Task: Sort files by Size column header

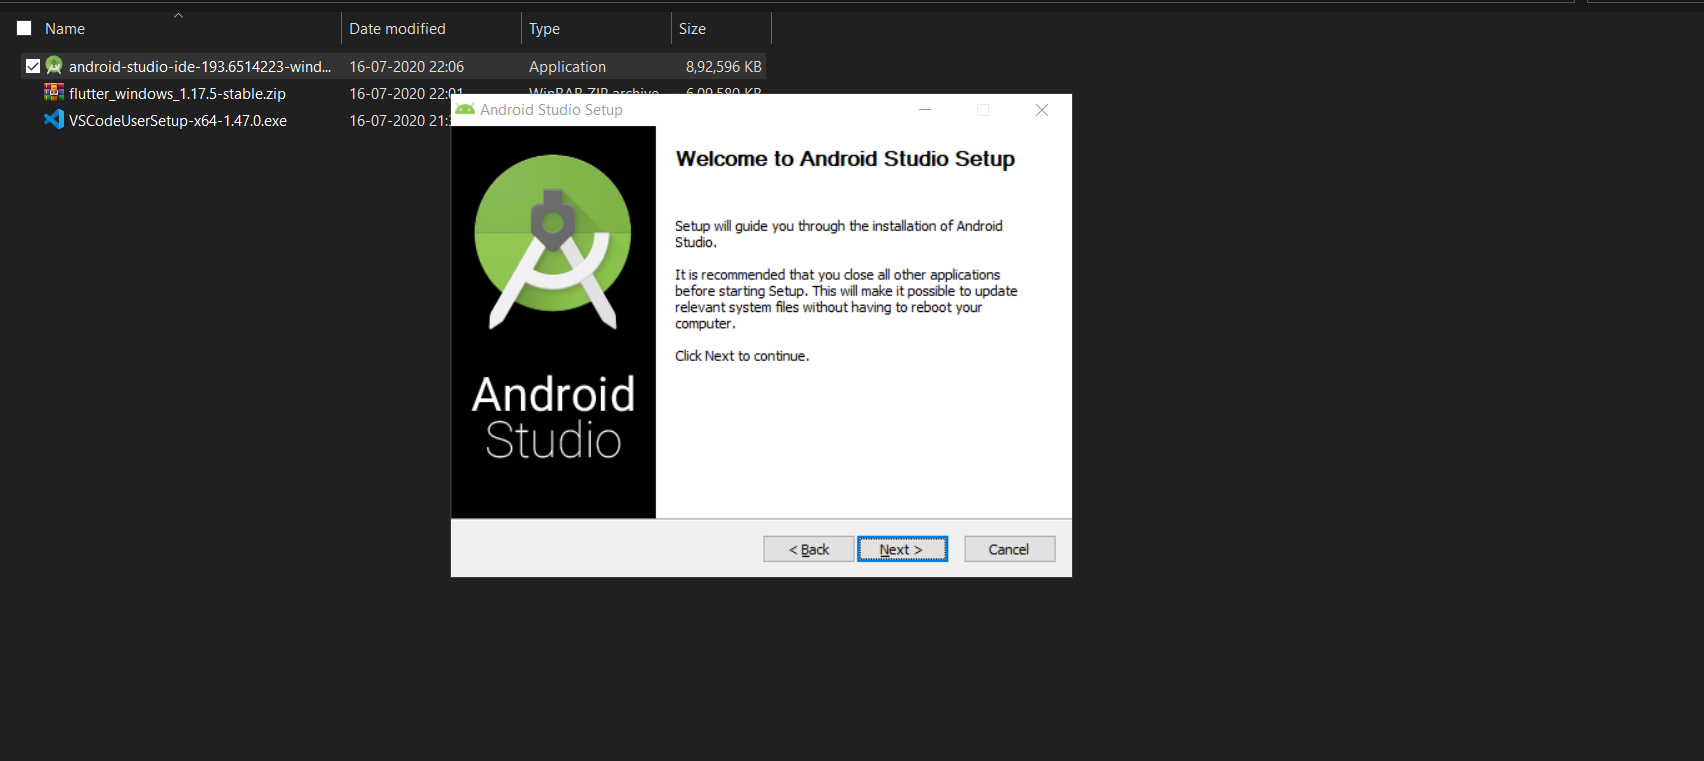Action: tap(692, 29)
